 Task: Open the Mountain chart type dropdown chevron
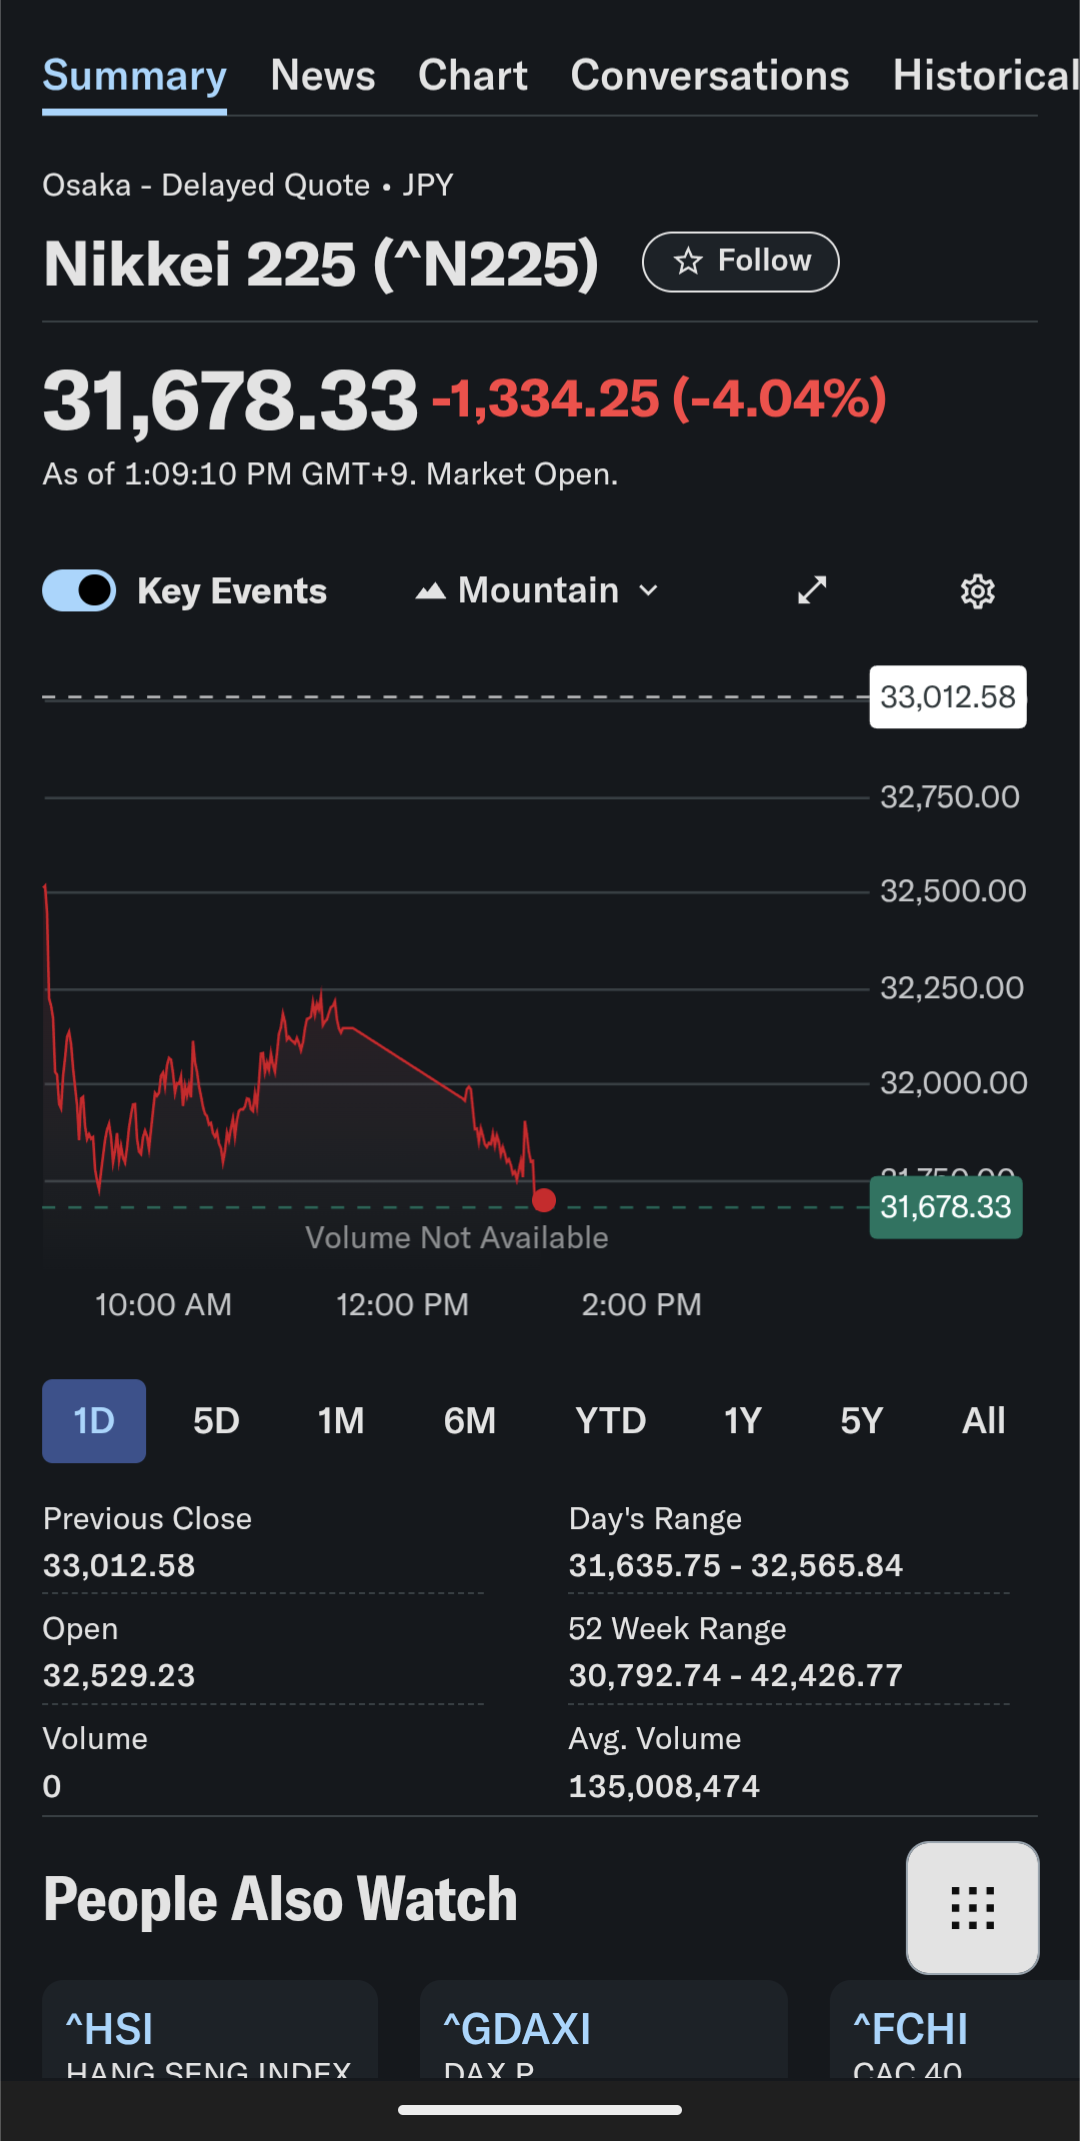(x=649, y=591)
